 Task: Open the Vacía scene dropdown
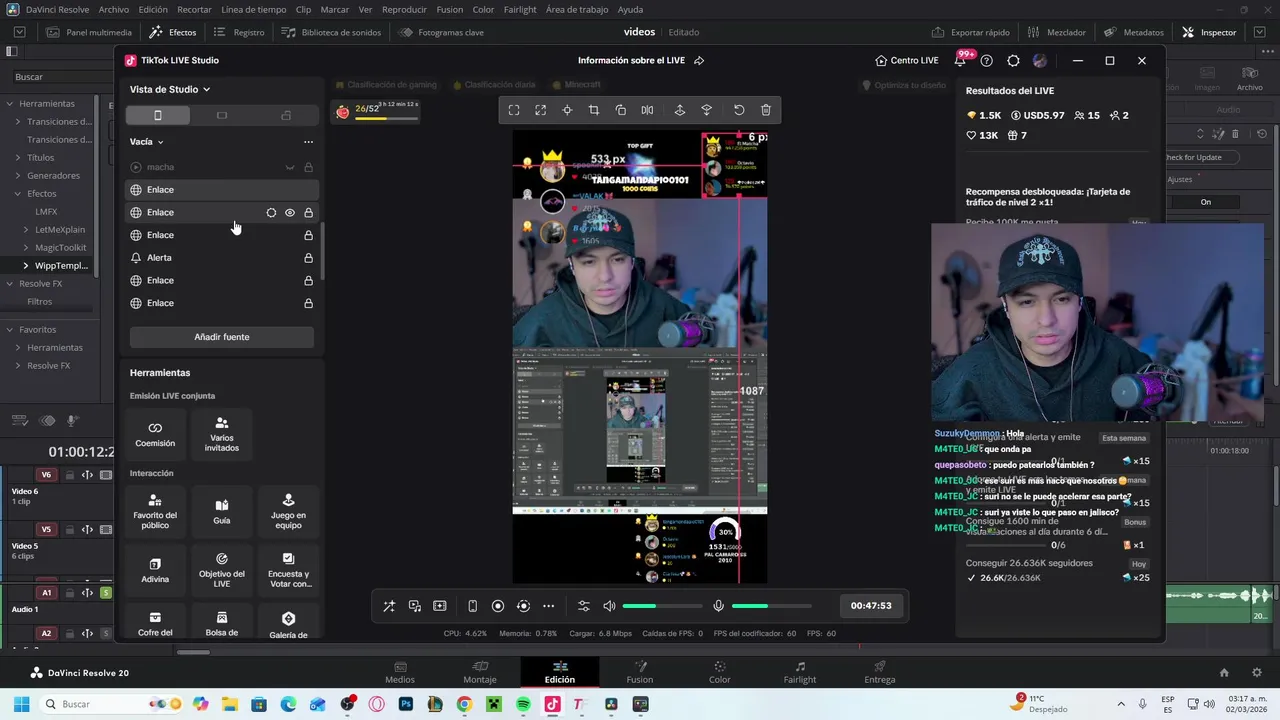[146, 142]
